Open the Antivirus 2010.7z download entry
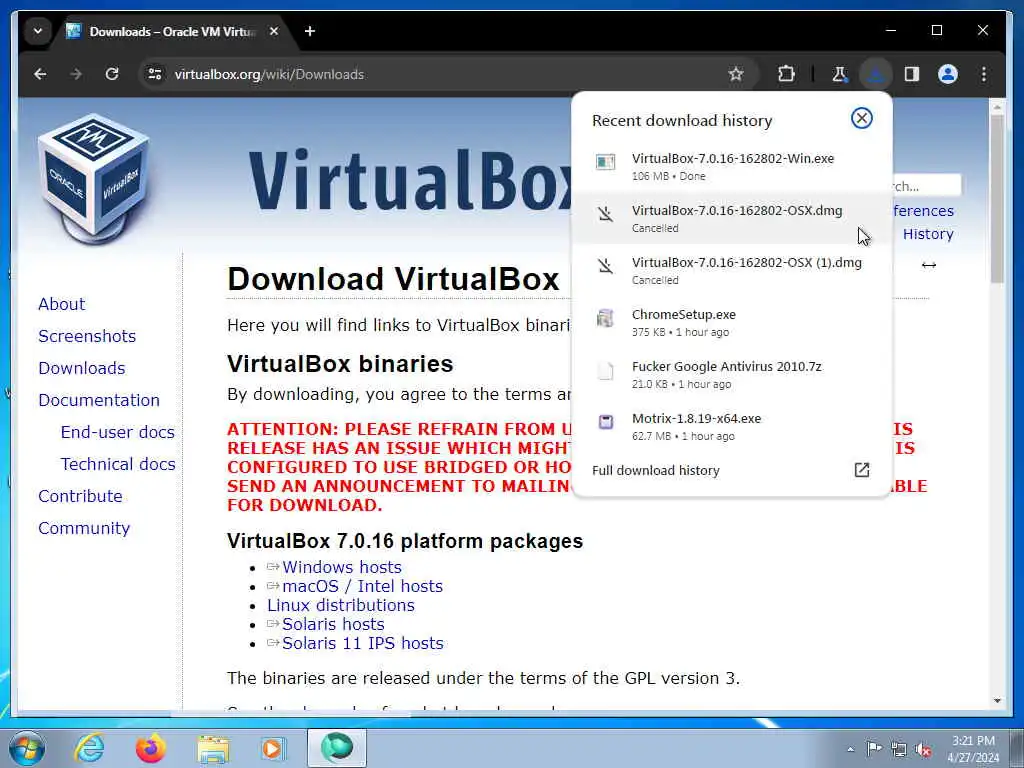The height and width of the screenshot is (768, 1024). (x=731, y=375)
